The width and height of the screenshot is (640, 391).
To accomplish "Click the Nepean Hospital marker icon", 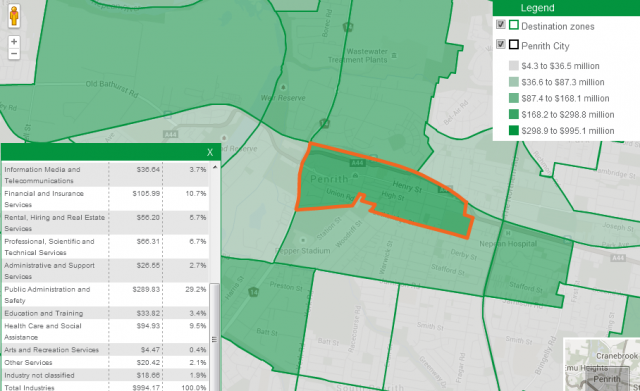I will tap(508, 233).
